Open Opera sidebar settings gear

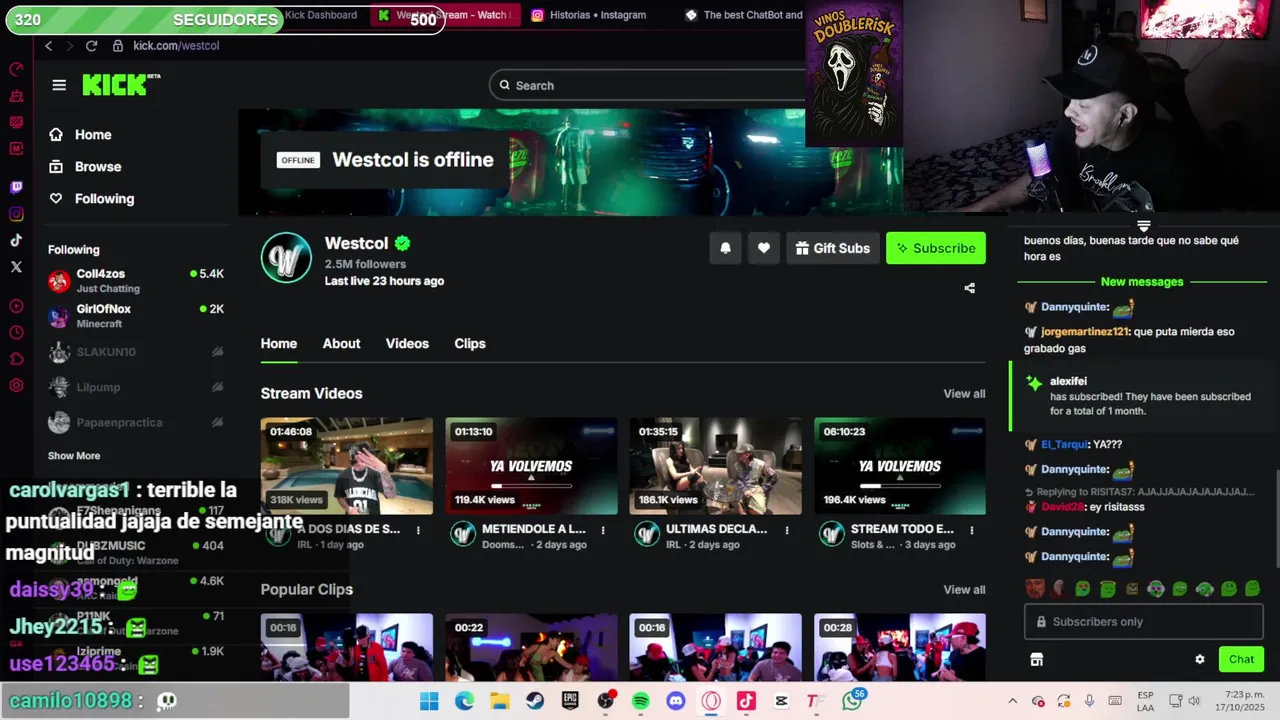(x=16, y=385)
